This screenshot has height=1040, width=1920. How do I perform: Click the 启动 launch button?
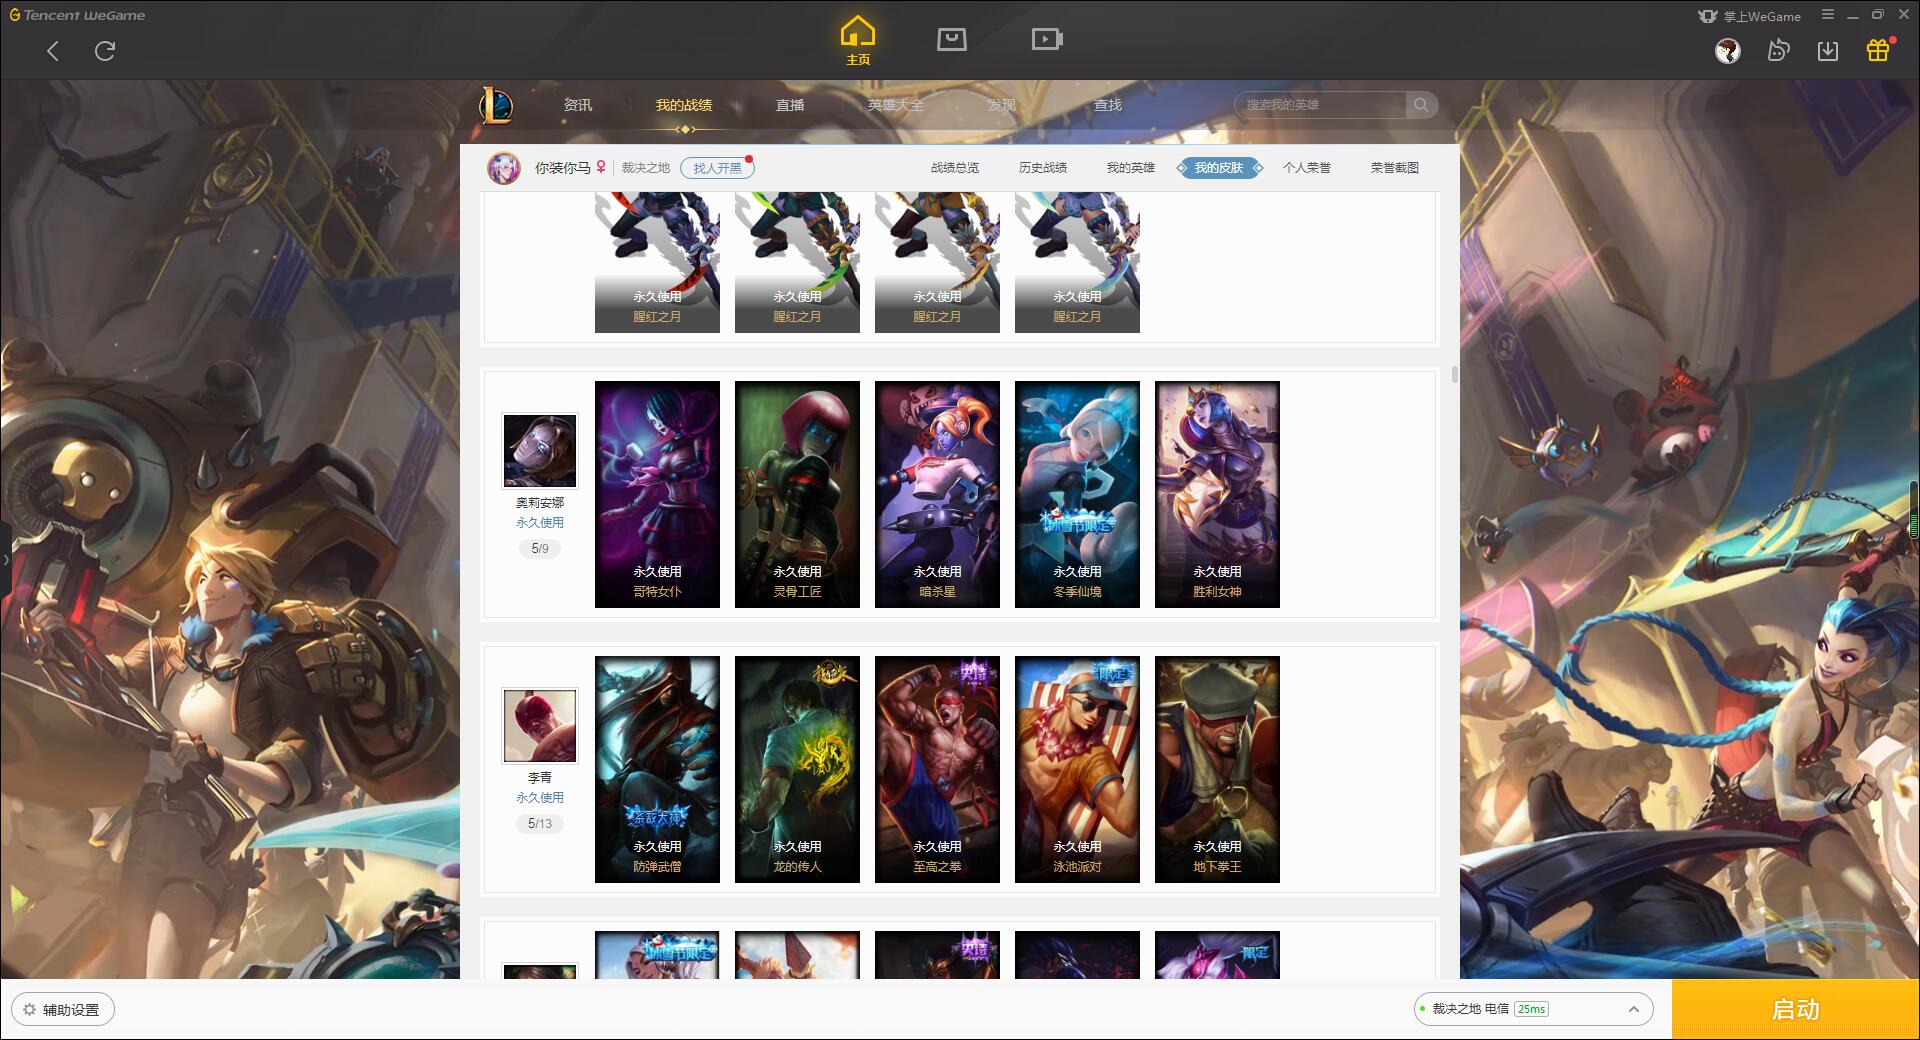(x=1796, y=1010)
